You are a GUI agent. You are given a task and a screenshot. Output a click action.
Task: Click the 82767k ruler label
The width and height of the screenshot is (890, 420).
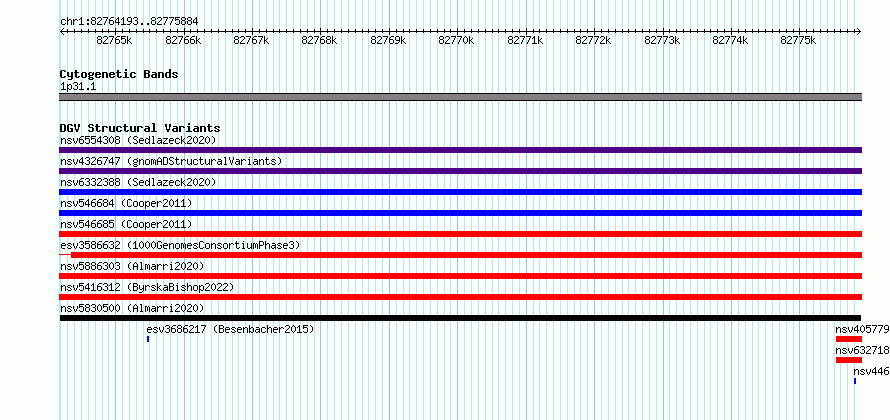(x=251, y=40)
